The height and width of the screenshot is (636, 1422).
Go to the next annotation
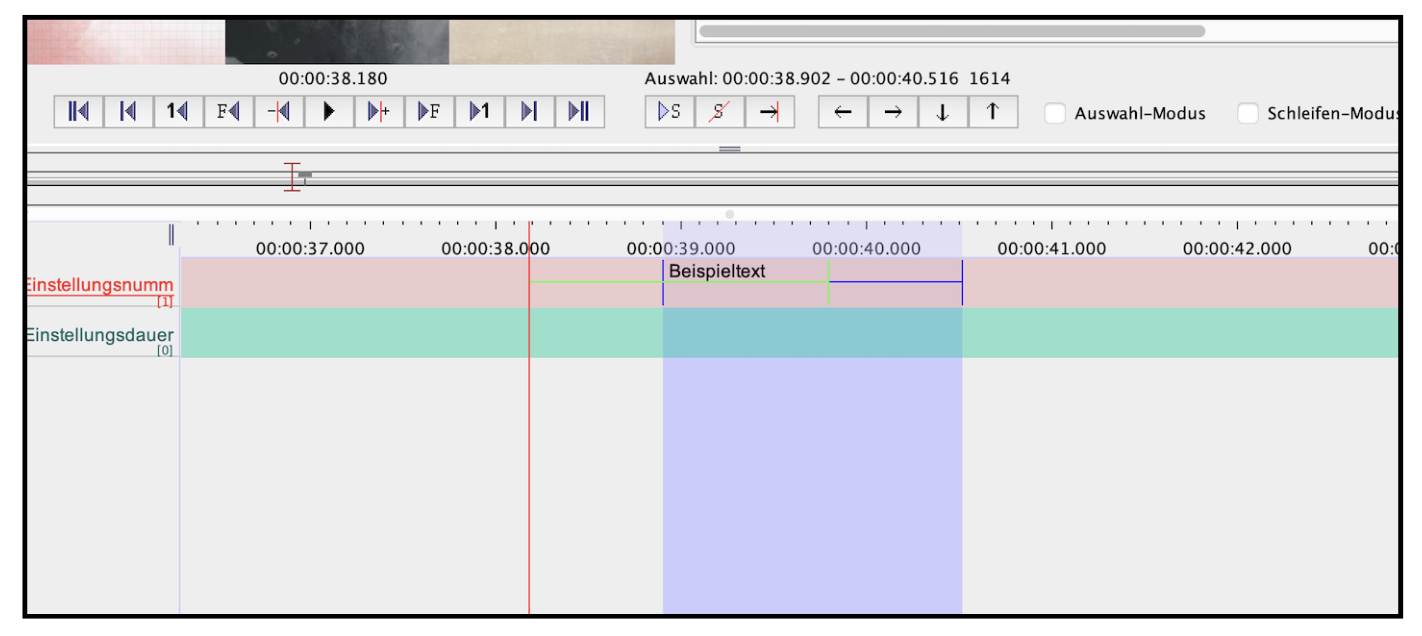(893, 112)
